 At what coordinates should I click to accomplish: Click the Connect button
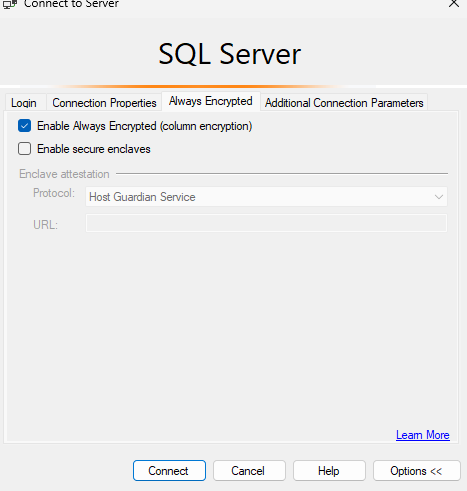(x=169, y=471)
